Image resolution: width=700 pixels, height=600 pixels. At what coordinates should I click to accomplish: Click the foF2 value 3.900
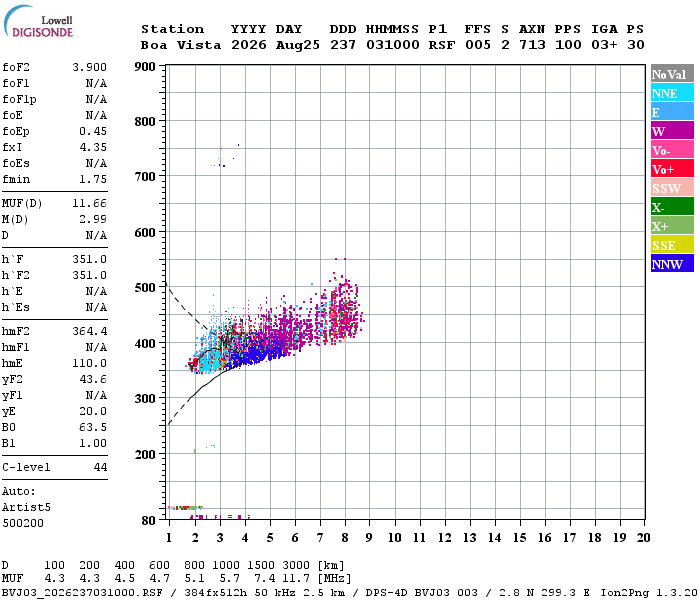(89, 67)
